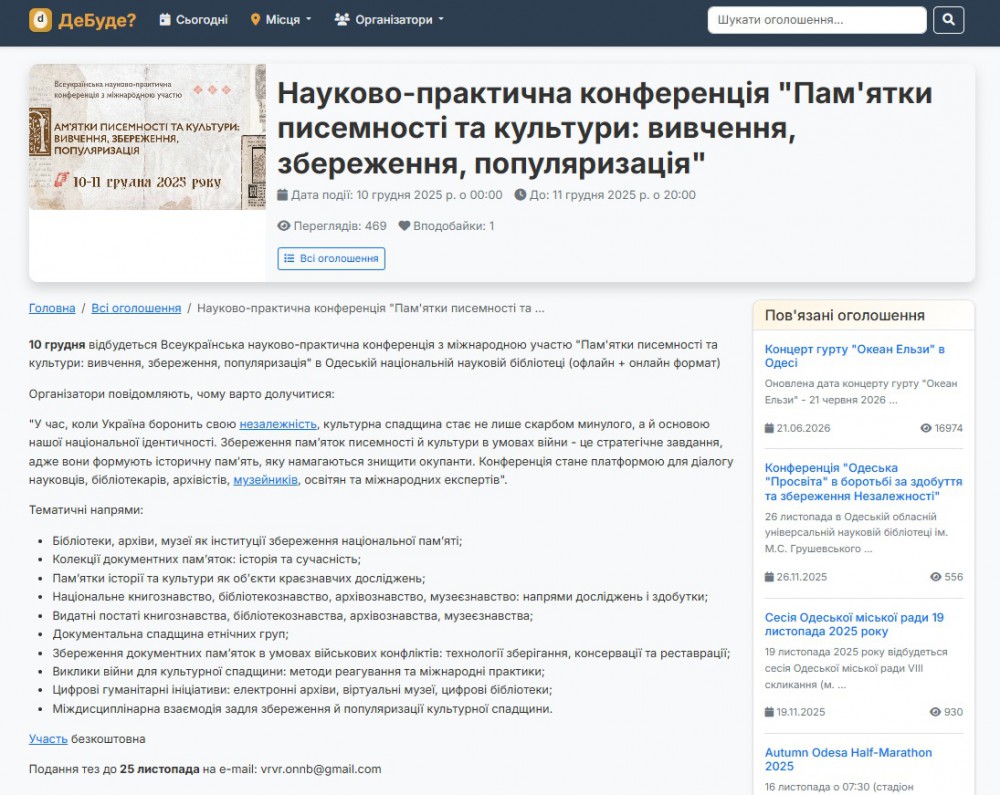Open the Одеська Просвіта conference announcement
The height and width of the screenshot is (795, 1000).
(863, 482)
